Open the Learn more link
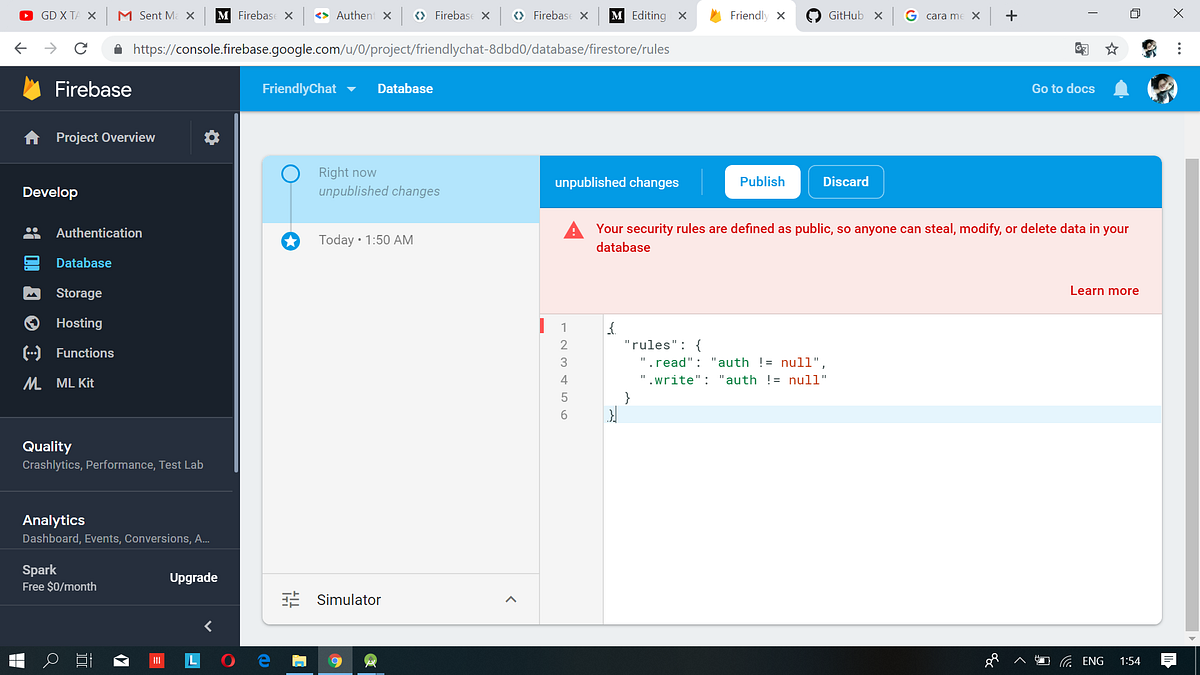Viewport: 1200px width, 675px height. click(1104, 290)
